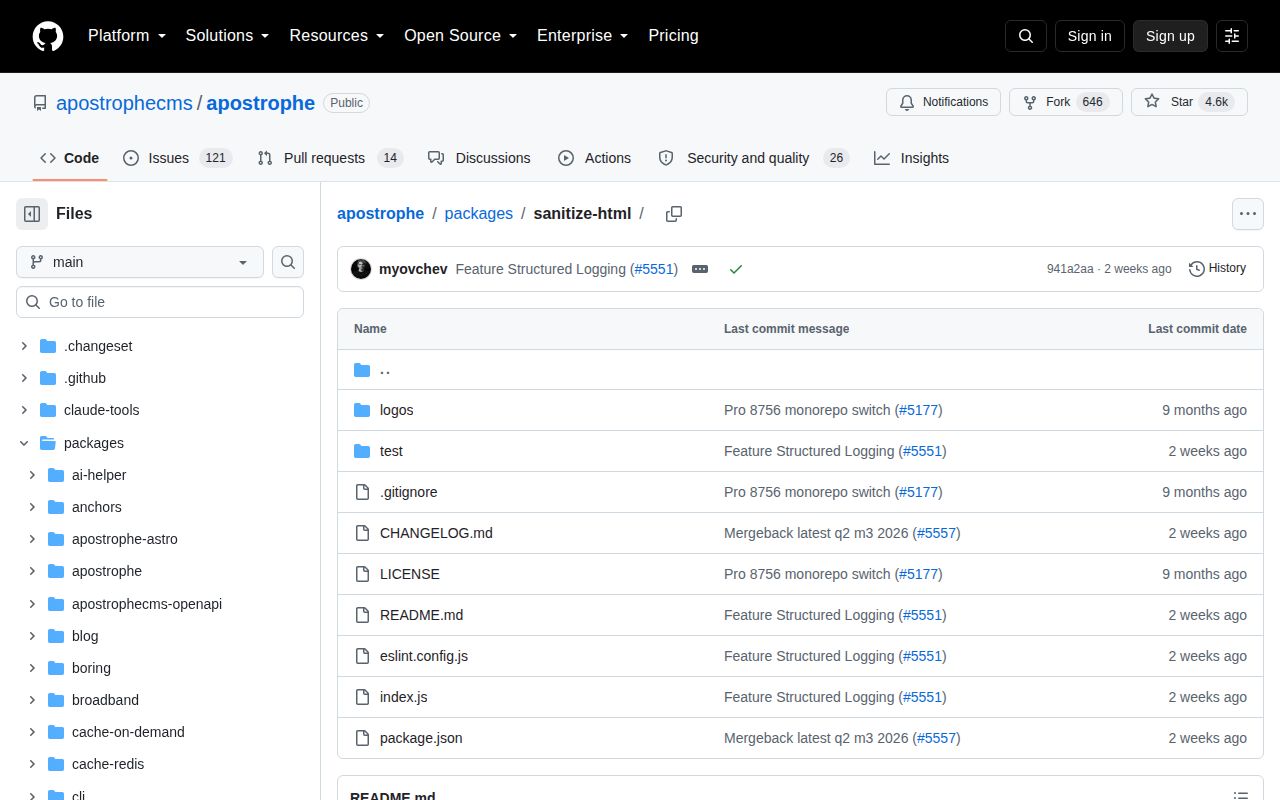
Task: Open the Pricing page
Action: (673, 35)
